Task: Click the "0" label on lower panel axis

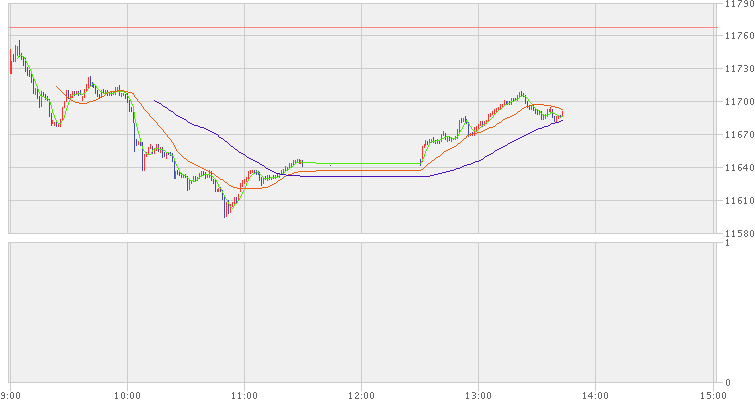Action: tap(728, 381)
